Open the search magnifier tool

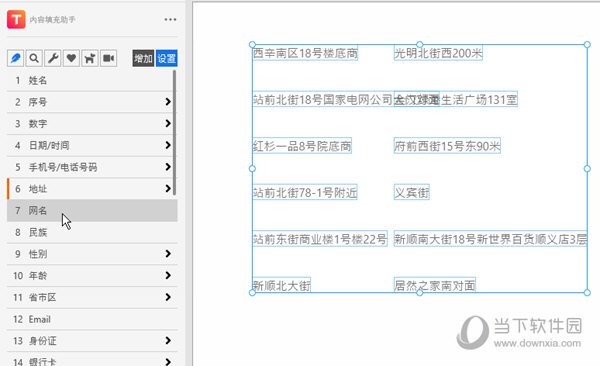point(34,58)
